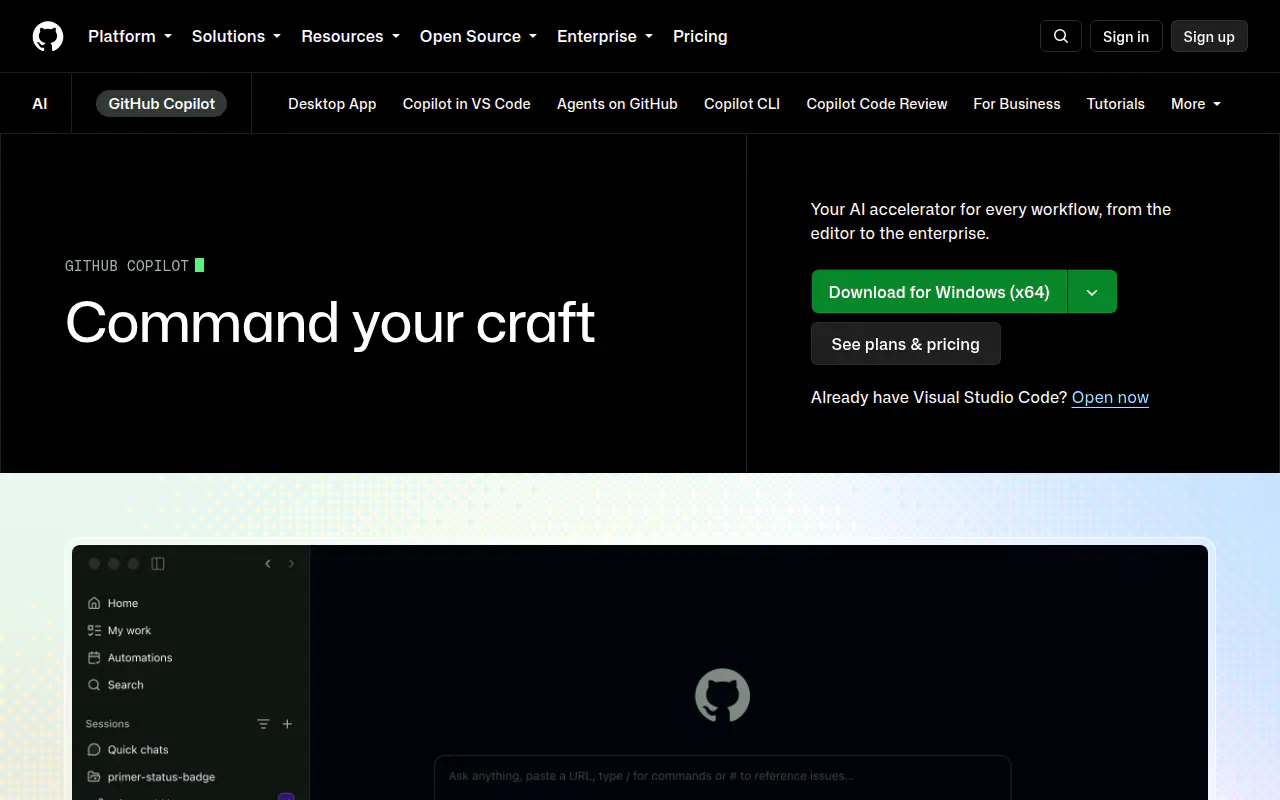
Task: Click the Sessions heading
Action: (x=108, y=724)
